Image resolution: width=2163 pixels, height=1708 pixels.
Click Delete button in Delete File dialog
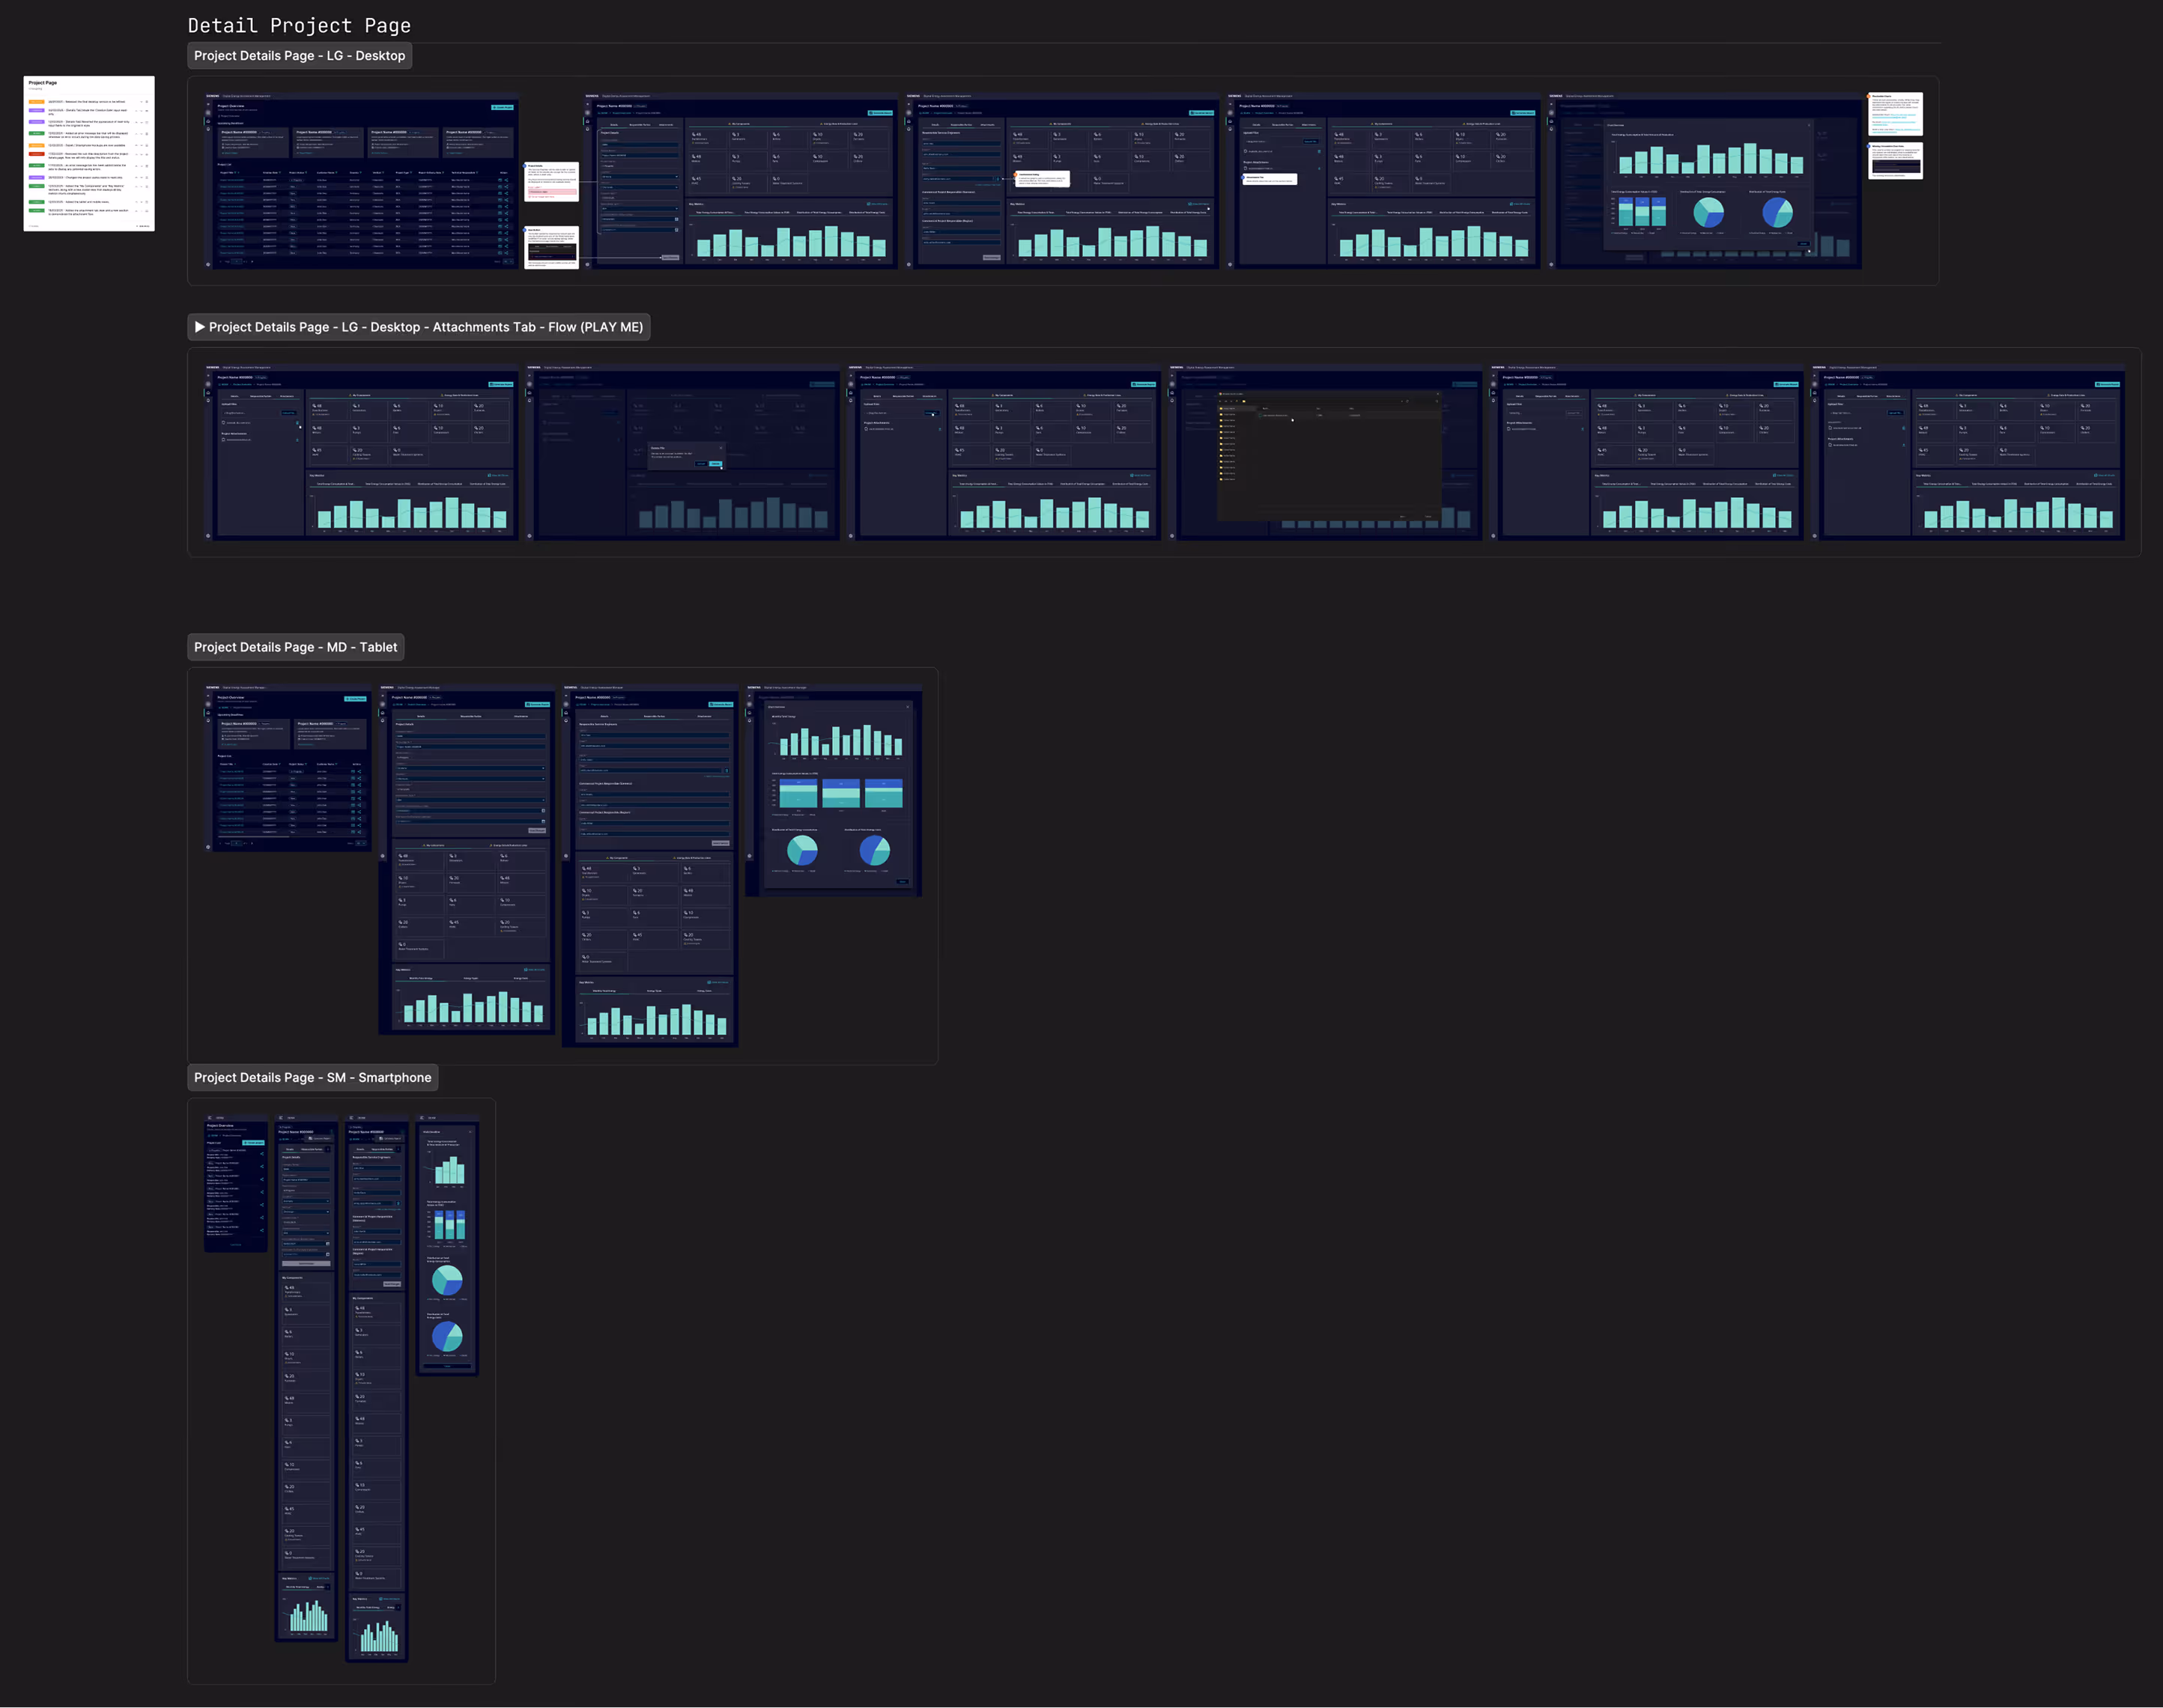click(716, 464)
